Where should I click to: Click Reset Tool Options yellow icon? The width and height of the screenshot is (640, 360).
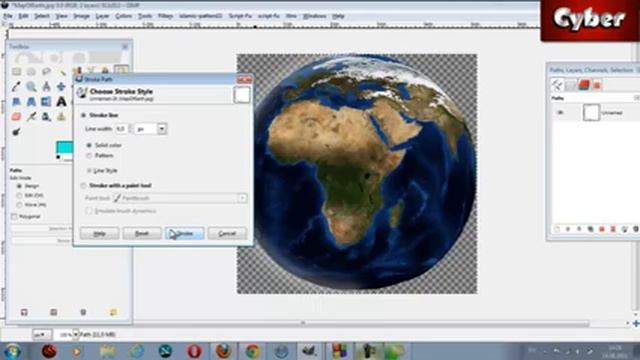click(x=113, y=312)
